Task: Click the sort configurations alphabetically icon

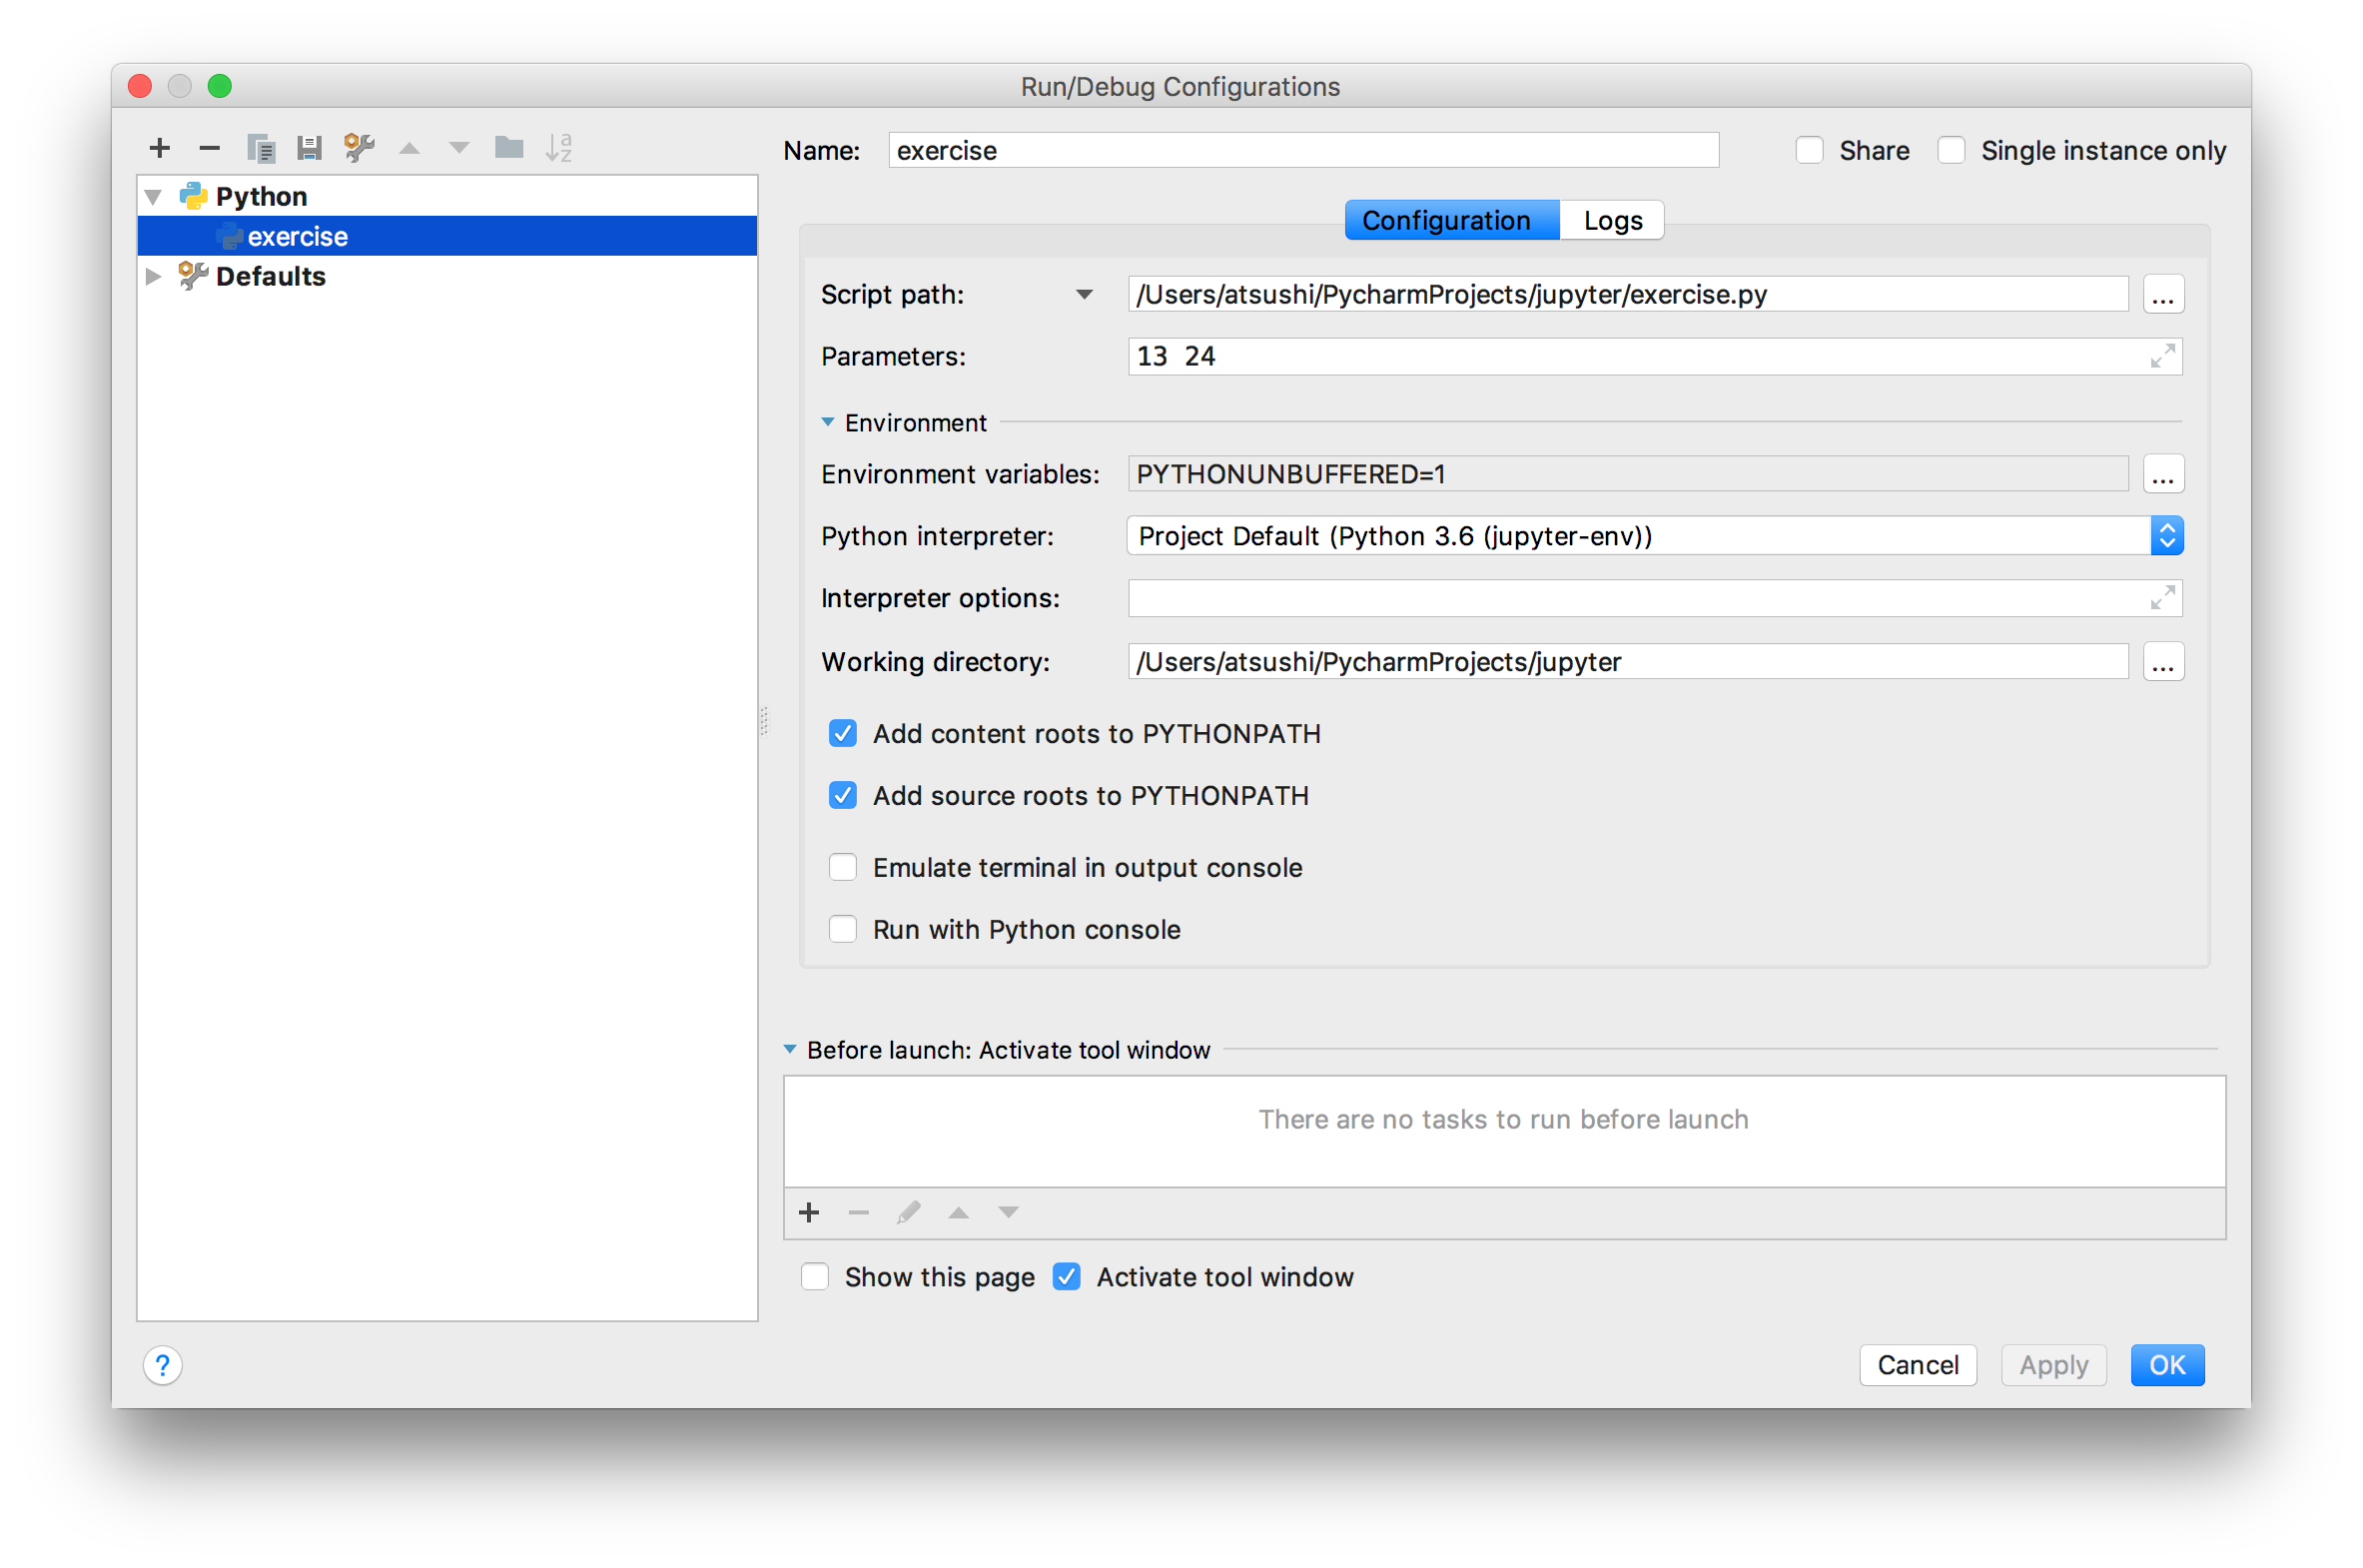Action: [559, 149]
